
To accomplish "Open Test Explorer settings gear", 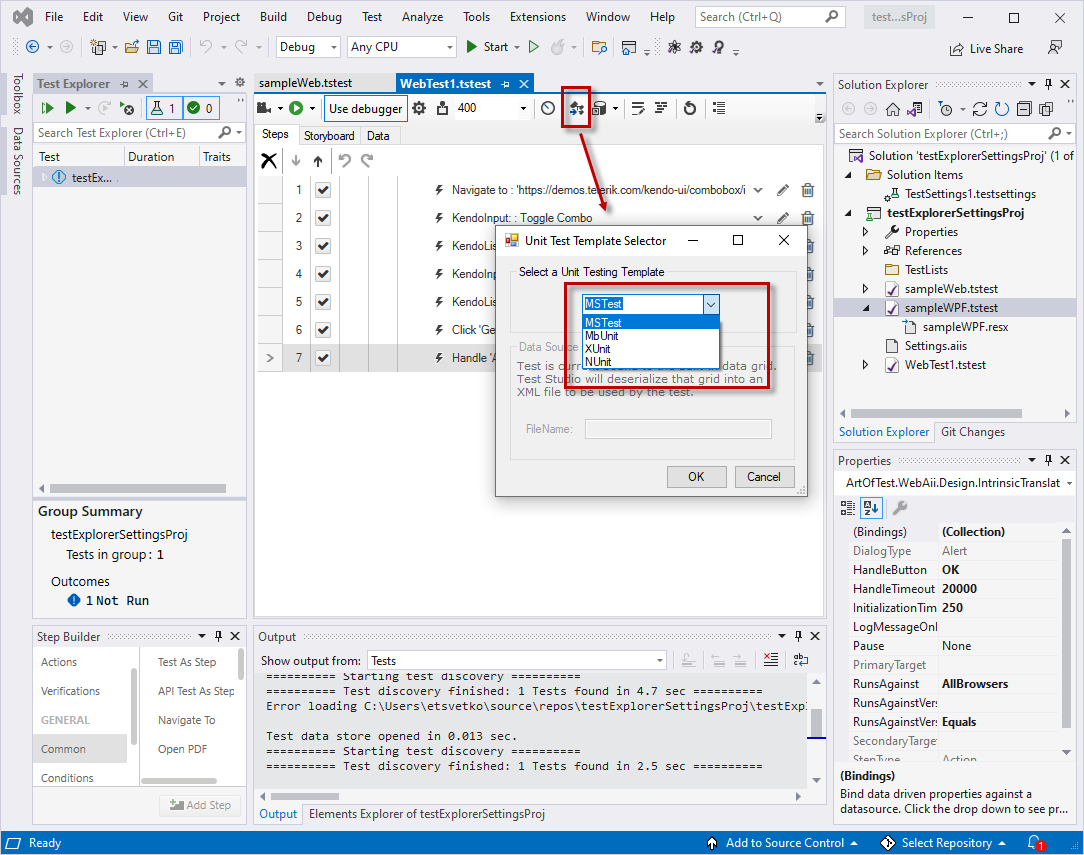I will [240, 83].
